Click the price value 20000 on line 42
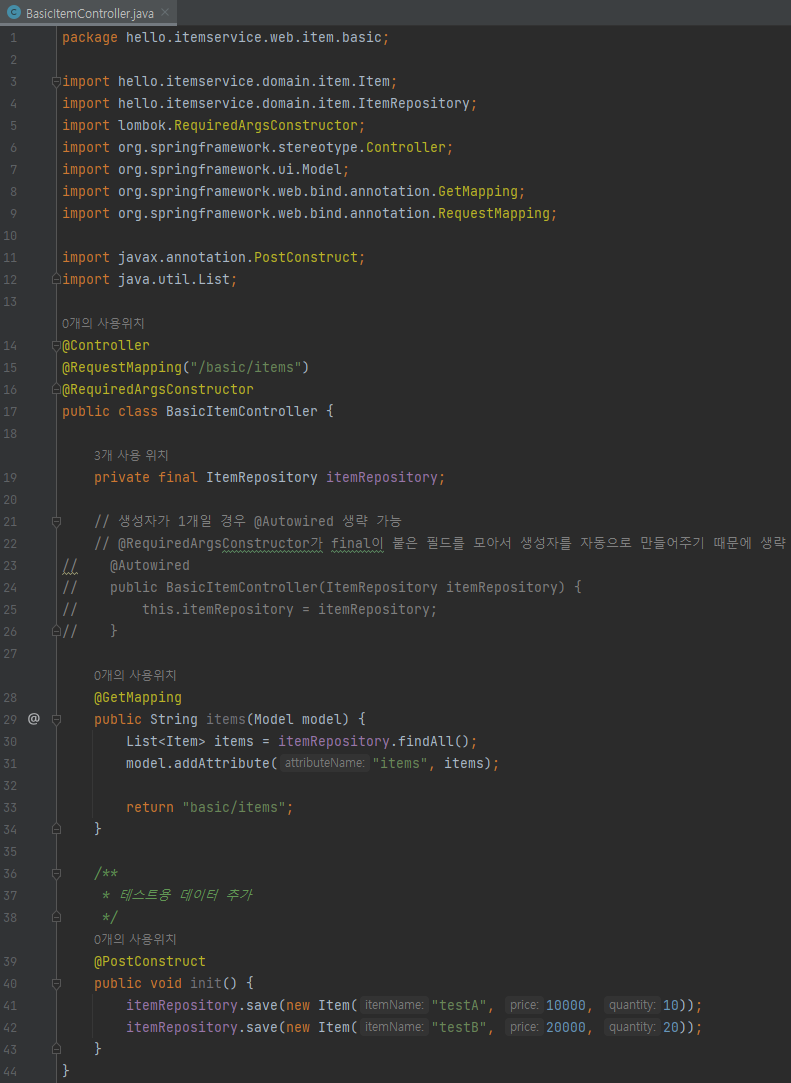Viewport: 791px width, 1083px height. [x=566, y=1028]
